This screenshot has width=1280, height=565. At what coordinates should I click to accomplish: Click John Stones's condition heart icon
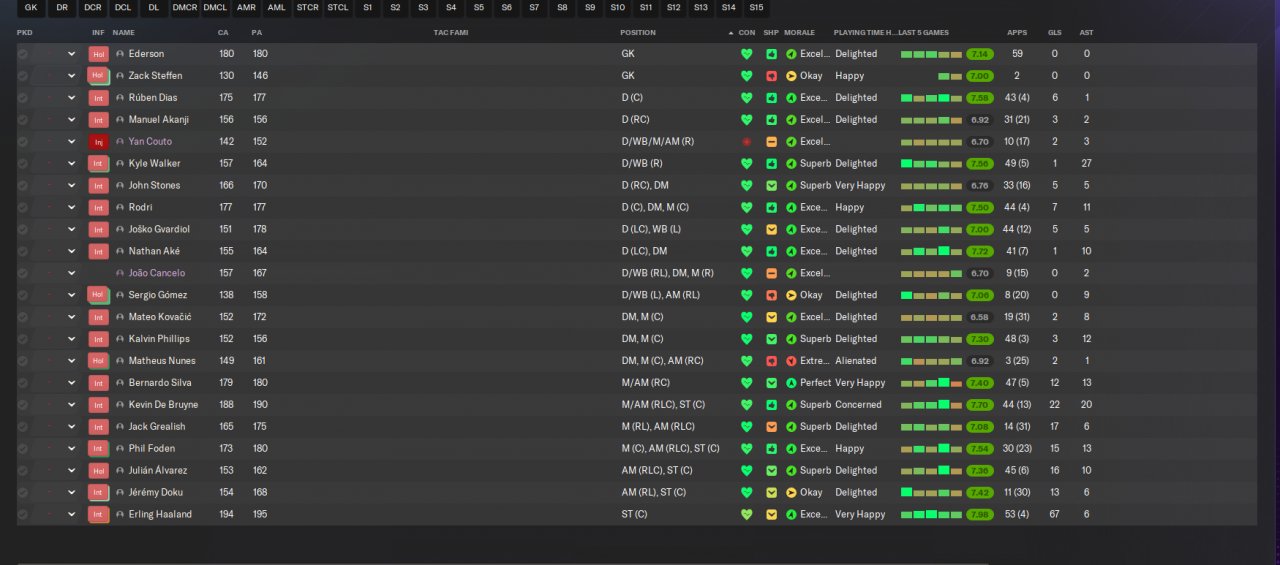746,186
